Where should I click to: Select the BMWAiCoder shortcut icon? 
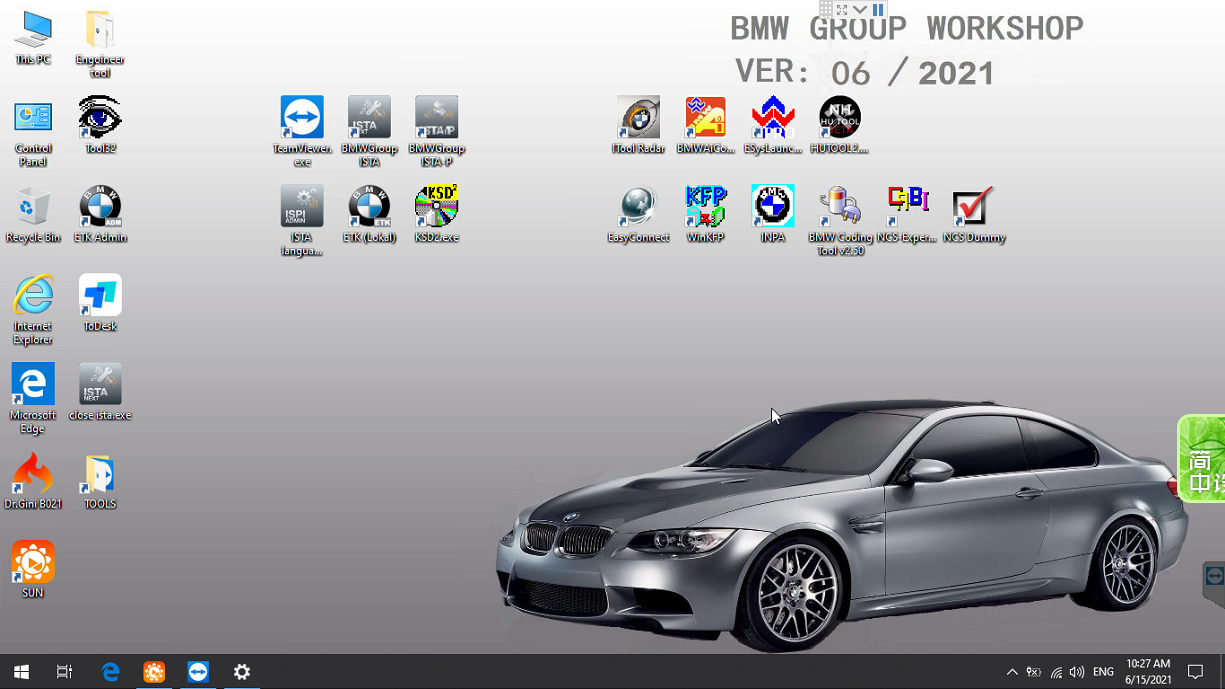pos(705,126)
